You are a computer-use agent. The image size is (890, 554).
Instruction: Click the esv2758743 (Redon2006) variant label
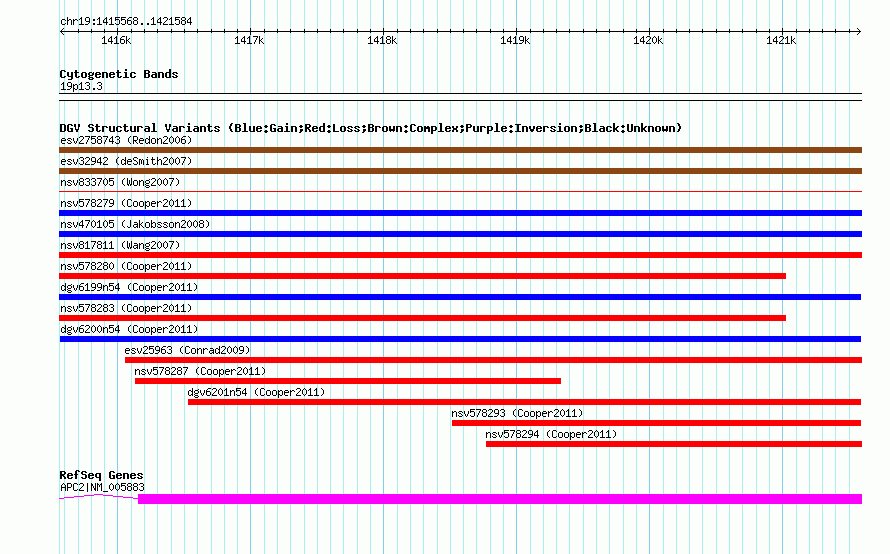(126, 140)
